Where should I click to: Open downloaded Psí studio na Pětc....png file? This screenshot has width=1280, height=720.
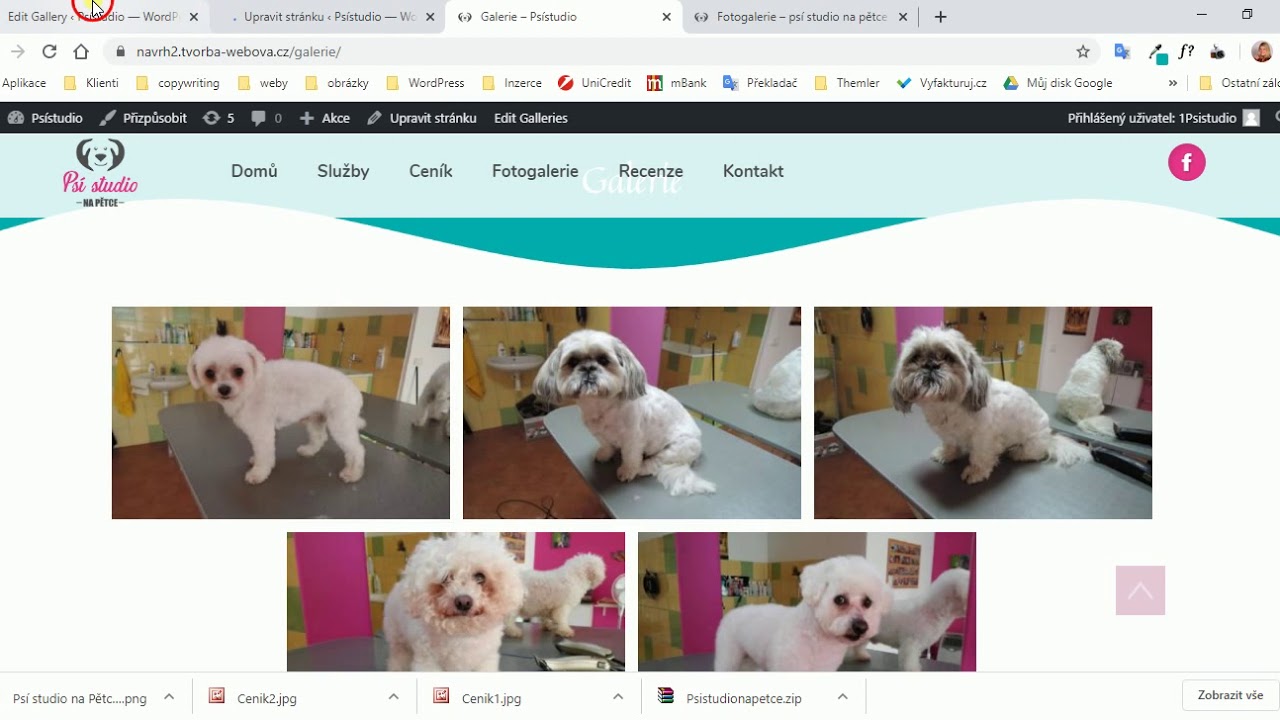click(x=80, y=698)
